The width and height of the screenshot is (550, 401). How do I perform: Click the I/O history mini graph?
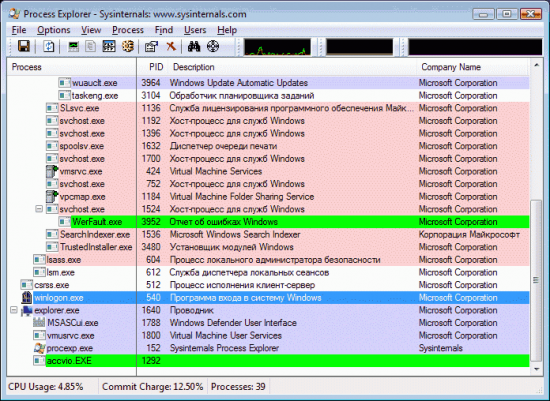coord(475,47)
